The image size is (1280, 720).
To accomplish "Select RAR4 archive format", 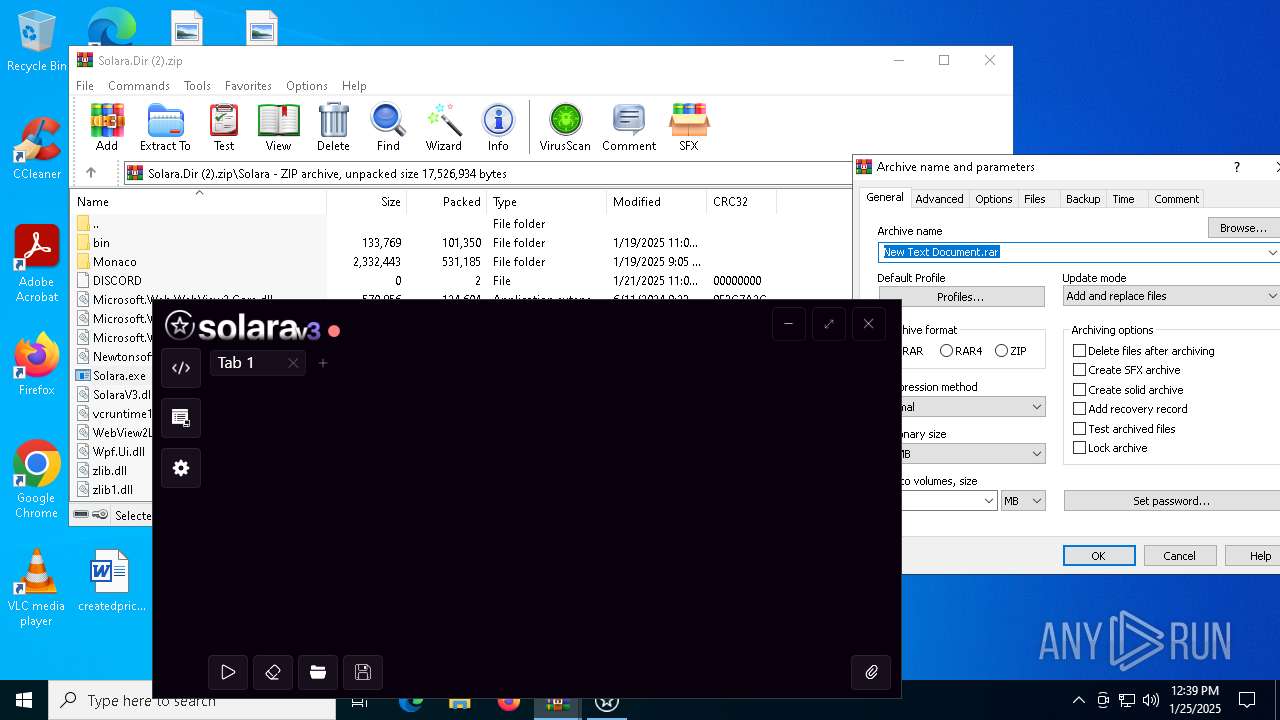I will [x=946, y=351].
